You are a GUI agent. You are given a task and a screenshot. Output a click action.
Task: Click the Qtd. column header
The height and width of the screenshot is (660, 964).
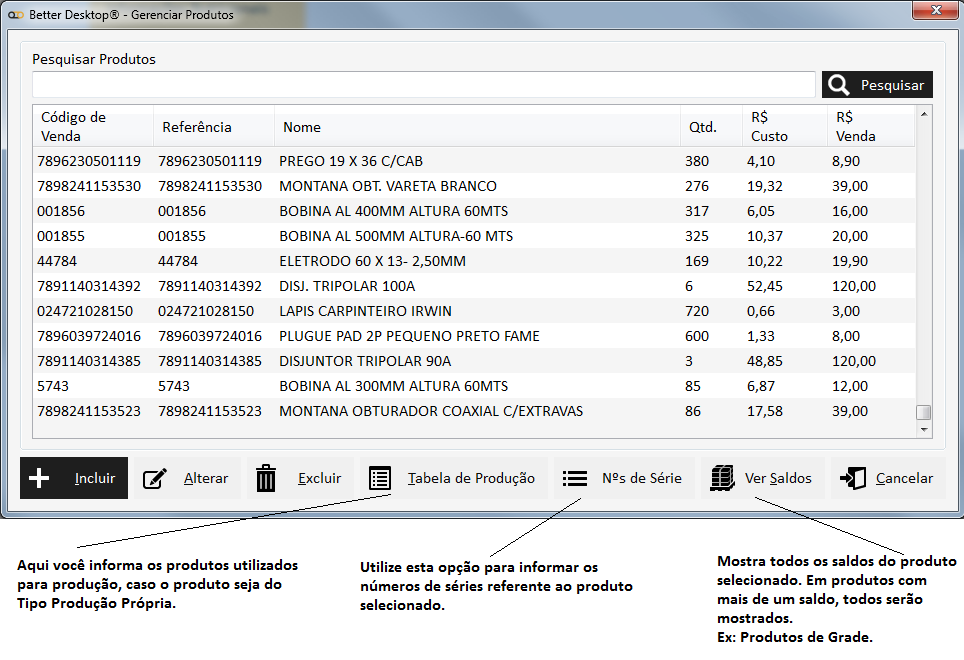(x=703, y=127)
